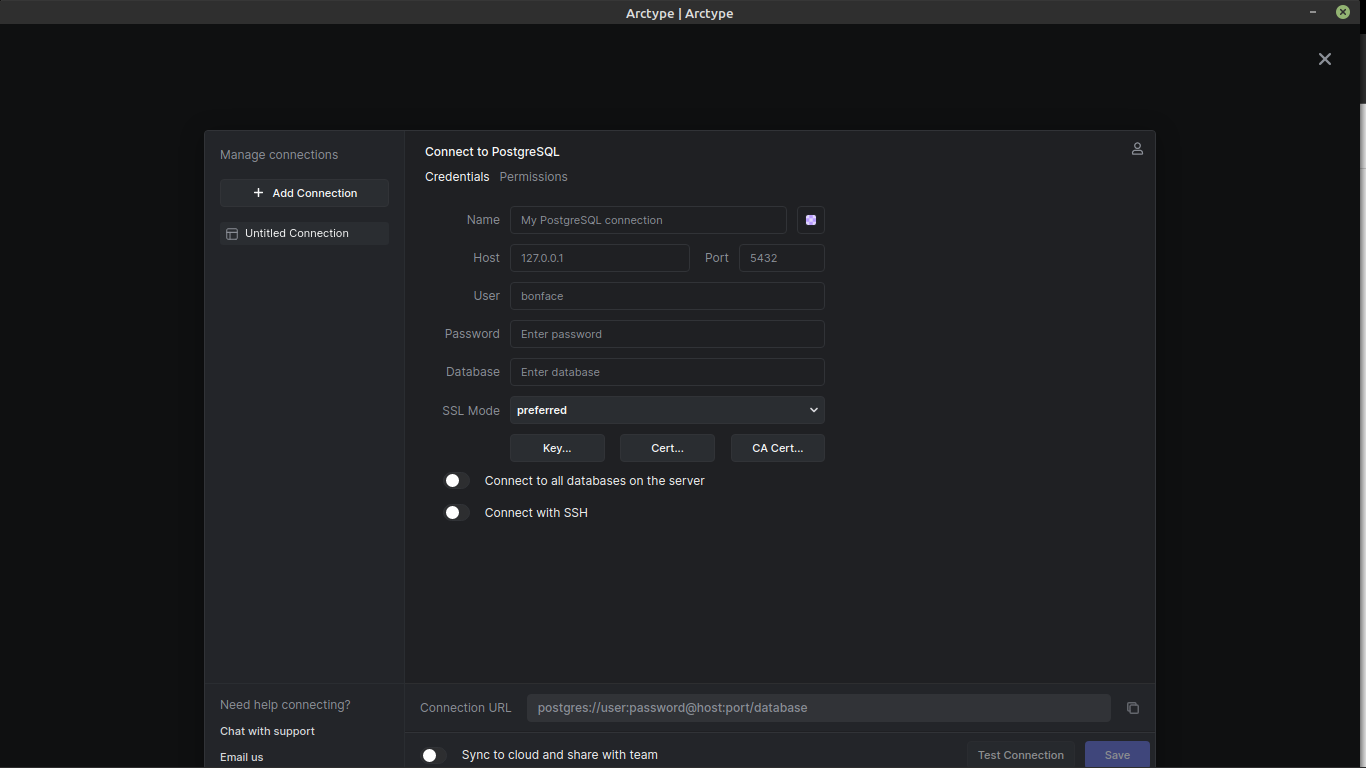Enable Connect to all databases on the server

click(x=456, y=480)
